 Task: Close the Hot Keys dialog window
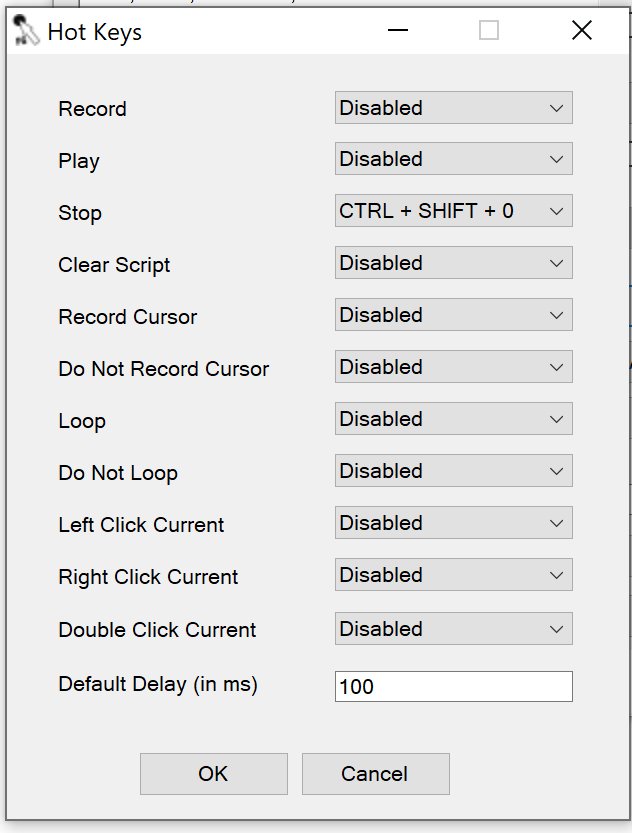pyautogui.click(x=582, y=31)
